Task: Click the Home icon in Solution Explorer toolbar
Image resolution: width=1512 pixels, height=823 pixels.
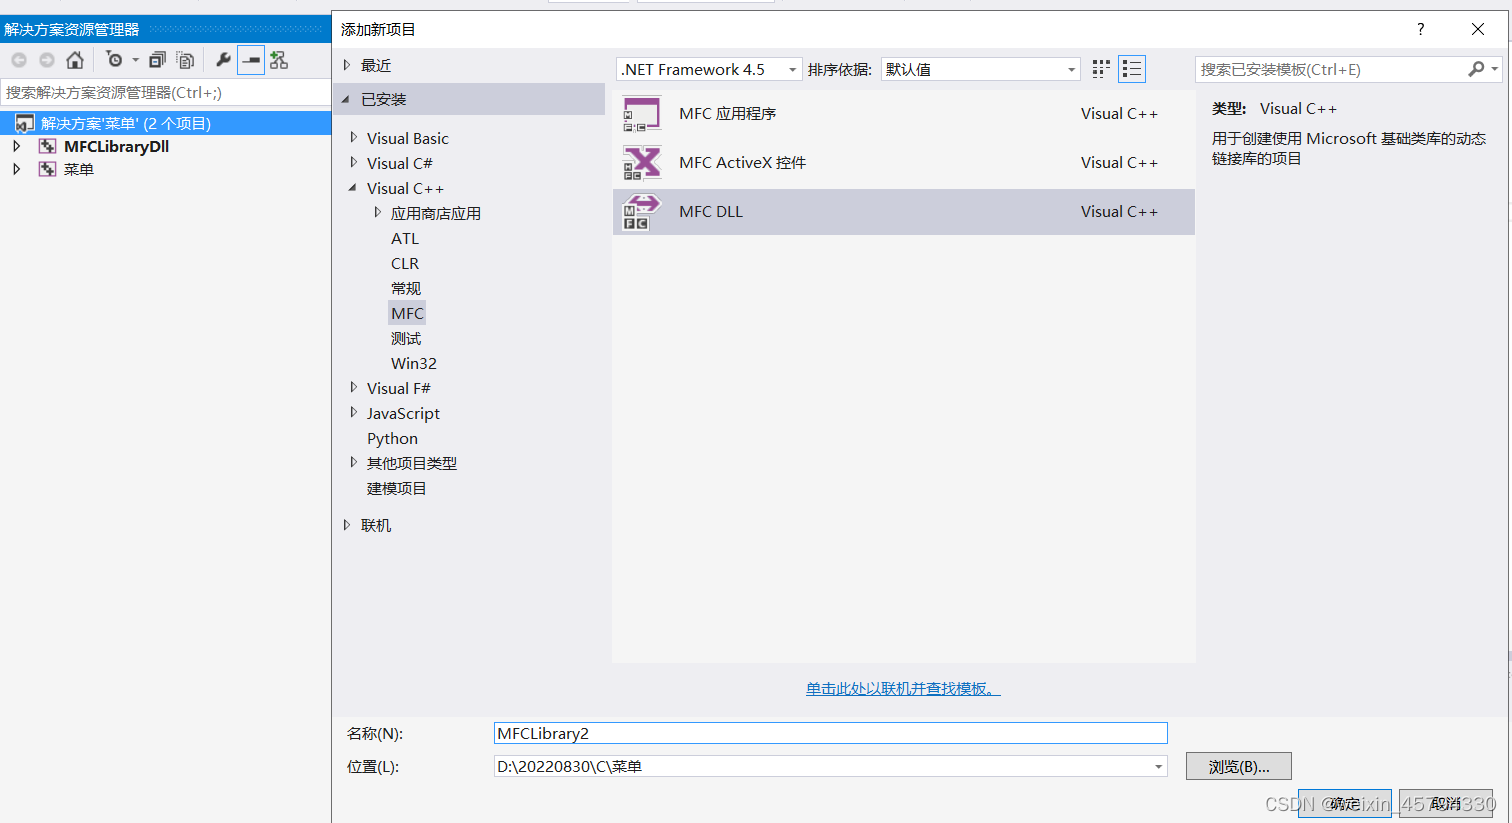Action: 74,59
